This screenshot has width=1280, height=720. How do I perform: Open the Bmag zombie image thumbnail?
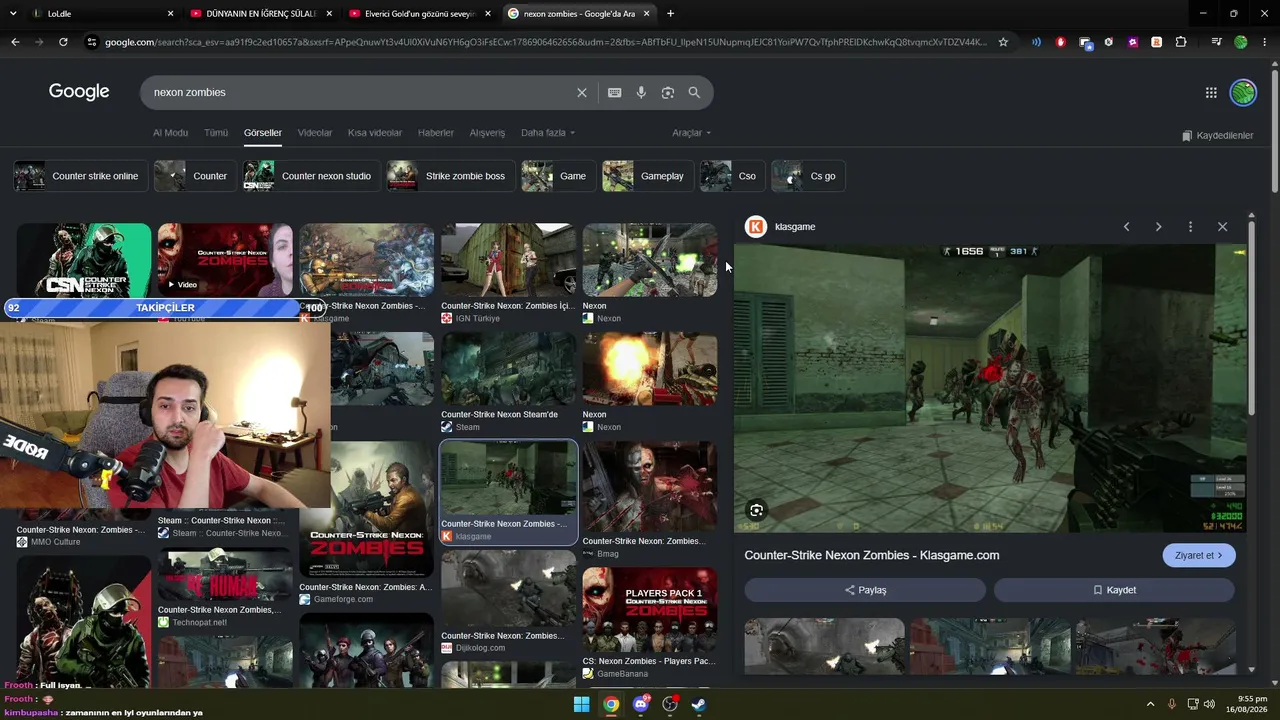(650, 487)
